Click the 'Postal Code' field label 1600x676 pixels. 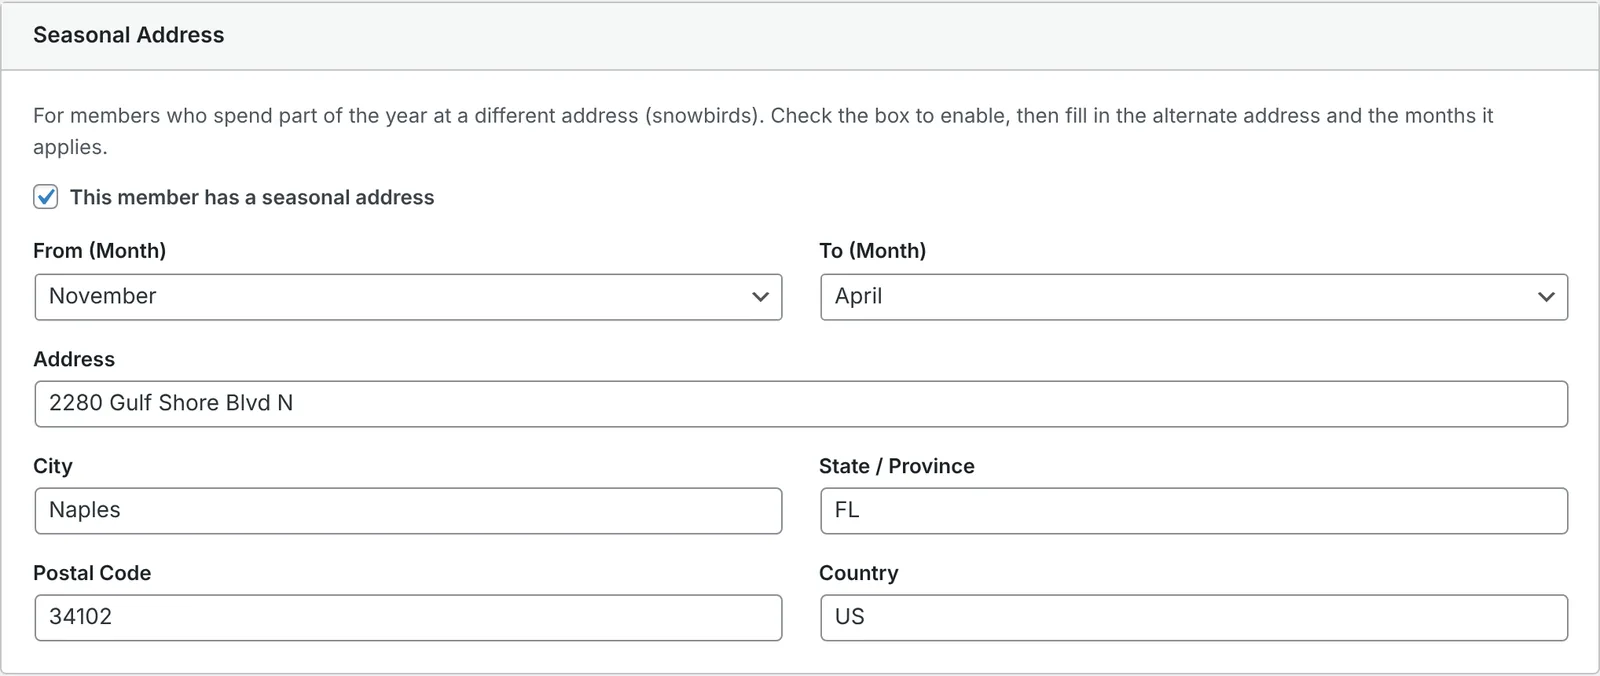92,573
